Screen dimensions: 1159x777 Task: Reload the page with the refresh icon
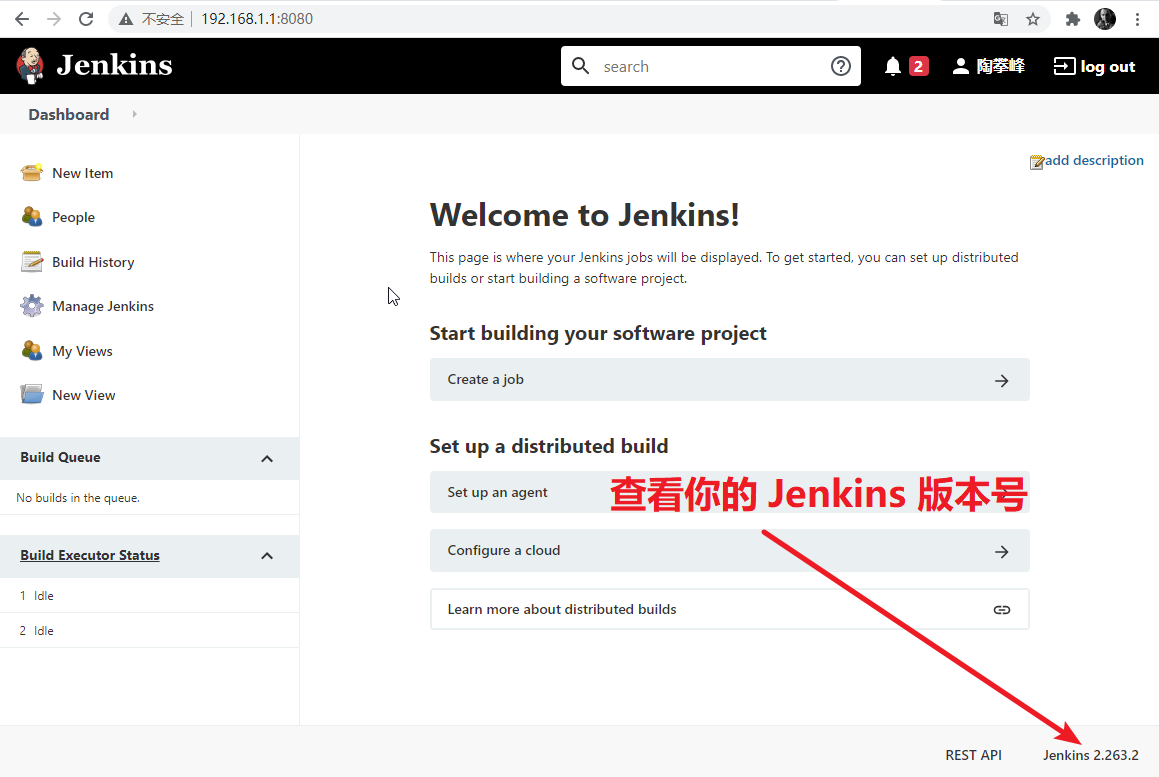pyautogui.click(x=86, y=18)
